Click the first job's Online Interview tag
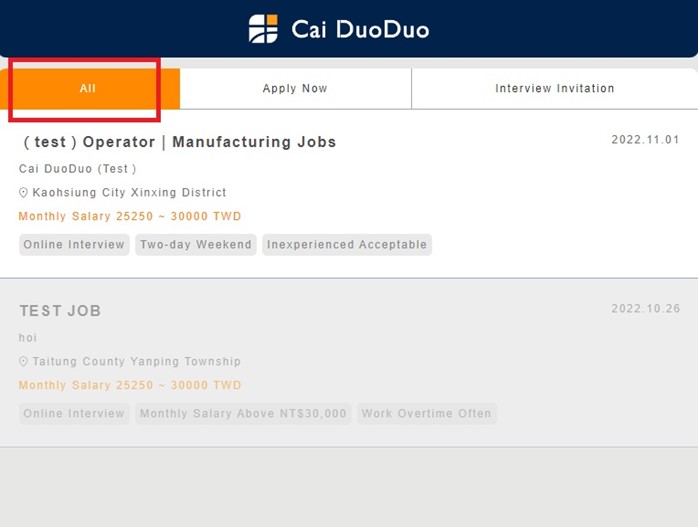698x527 pixels. [74, 245]
